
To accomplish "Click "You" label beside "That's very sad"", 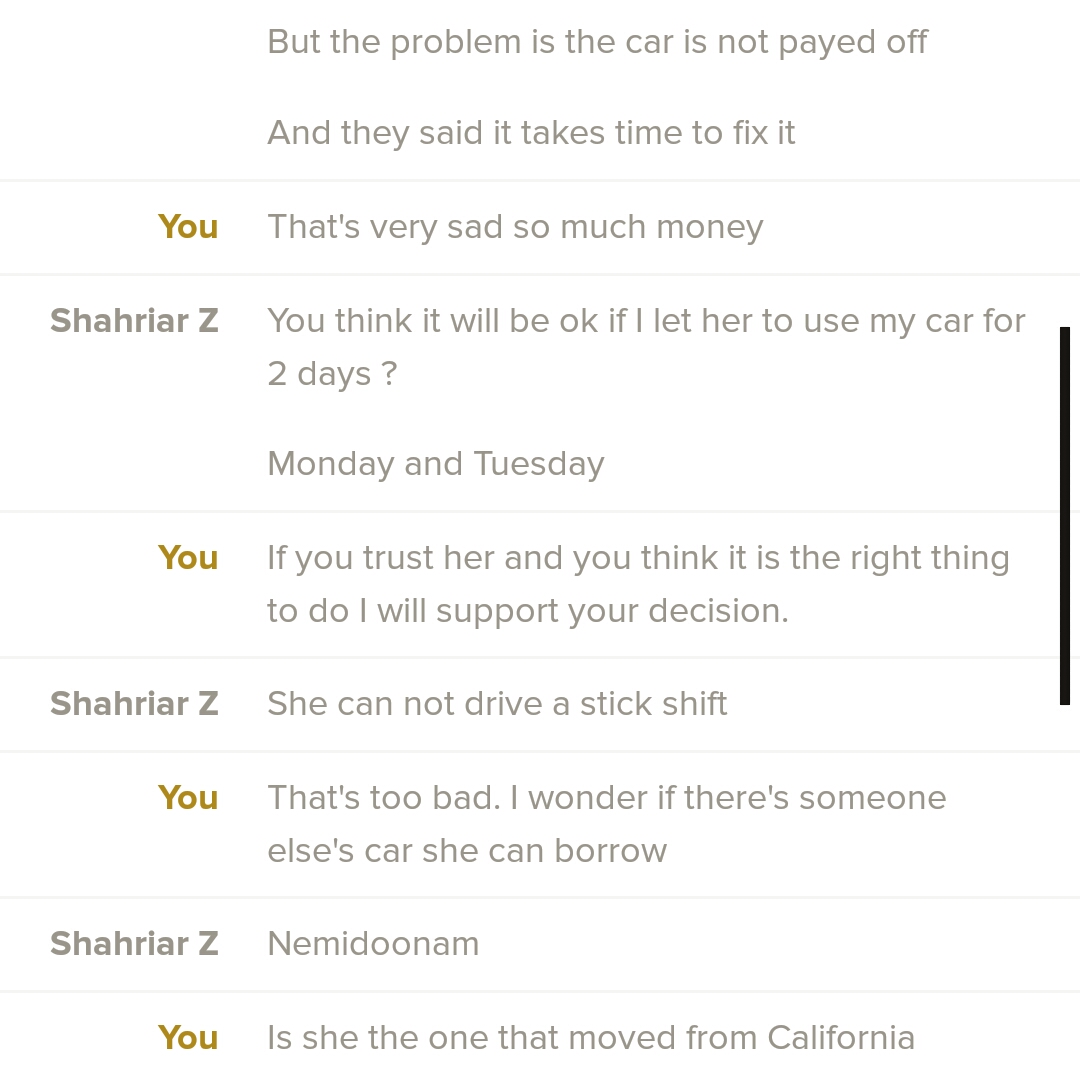I will (x=188, y=227).
